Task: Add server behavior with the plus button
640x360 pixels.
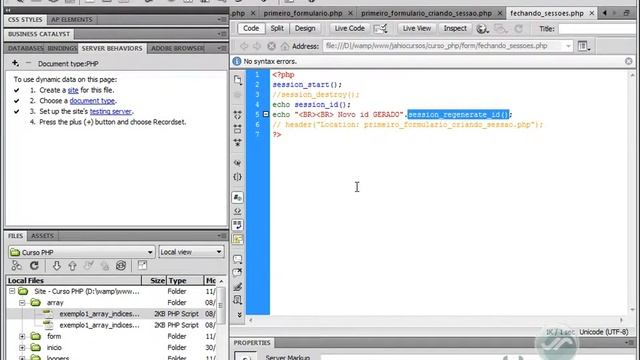Action: point(15,63)
